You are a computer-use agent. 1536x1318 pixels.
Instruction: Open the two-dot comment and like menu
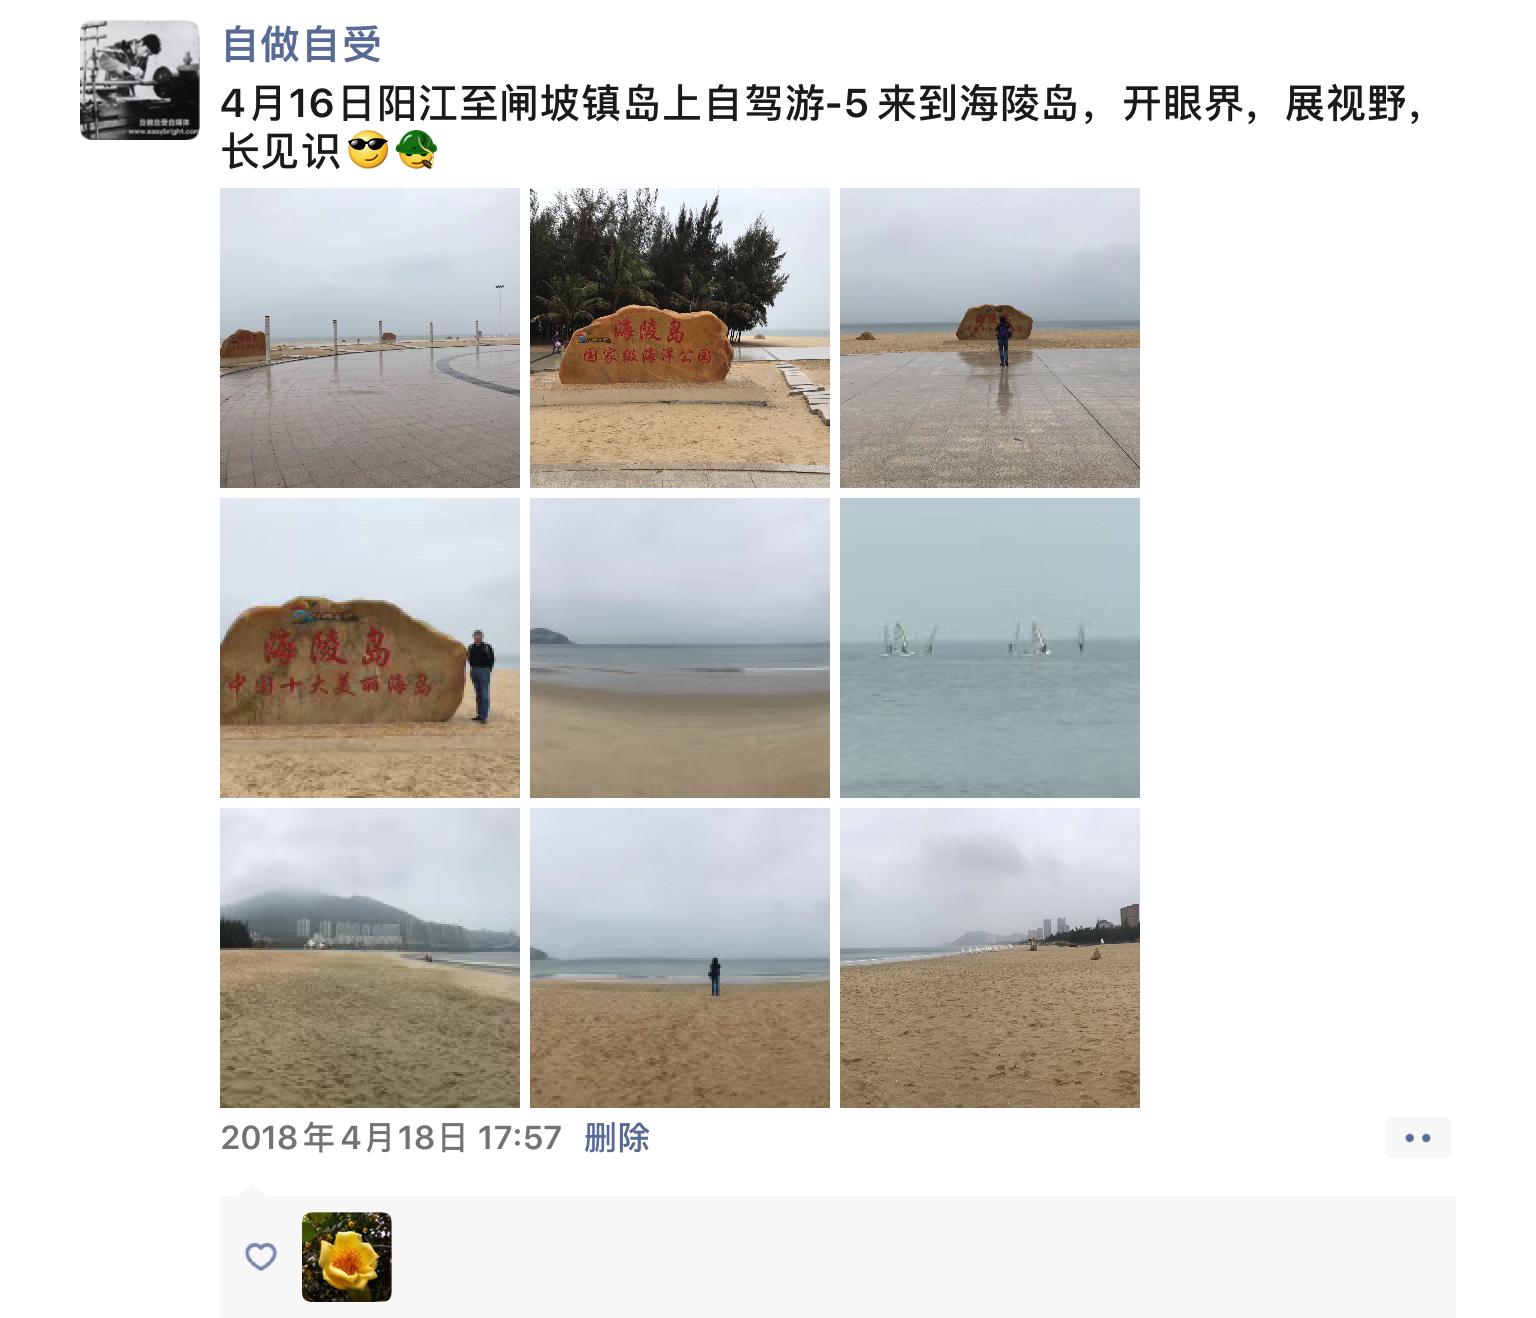coord(1418,1138)
